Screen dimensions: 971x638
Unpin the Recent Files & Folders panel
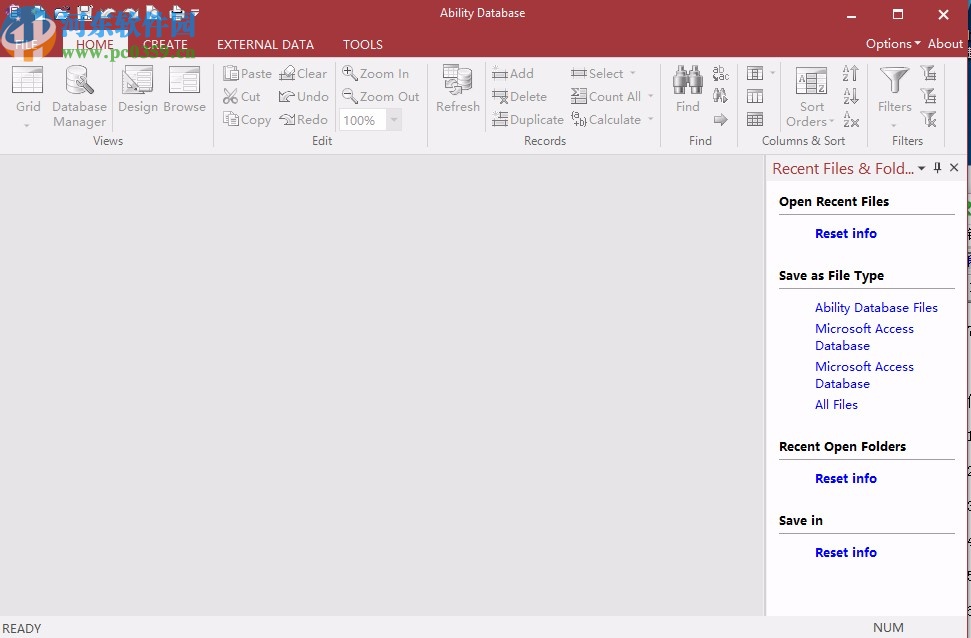tap(937, 168)
